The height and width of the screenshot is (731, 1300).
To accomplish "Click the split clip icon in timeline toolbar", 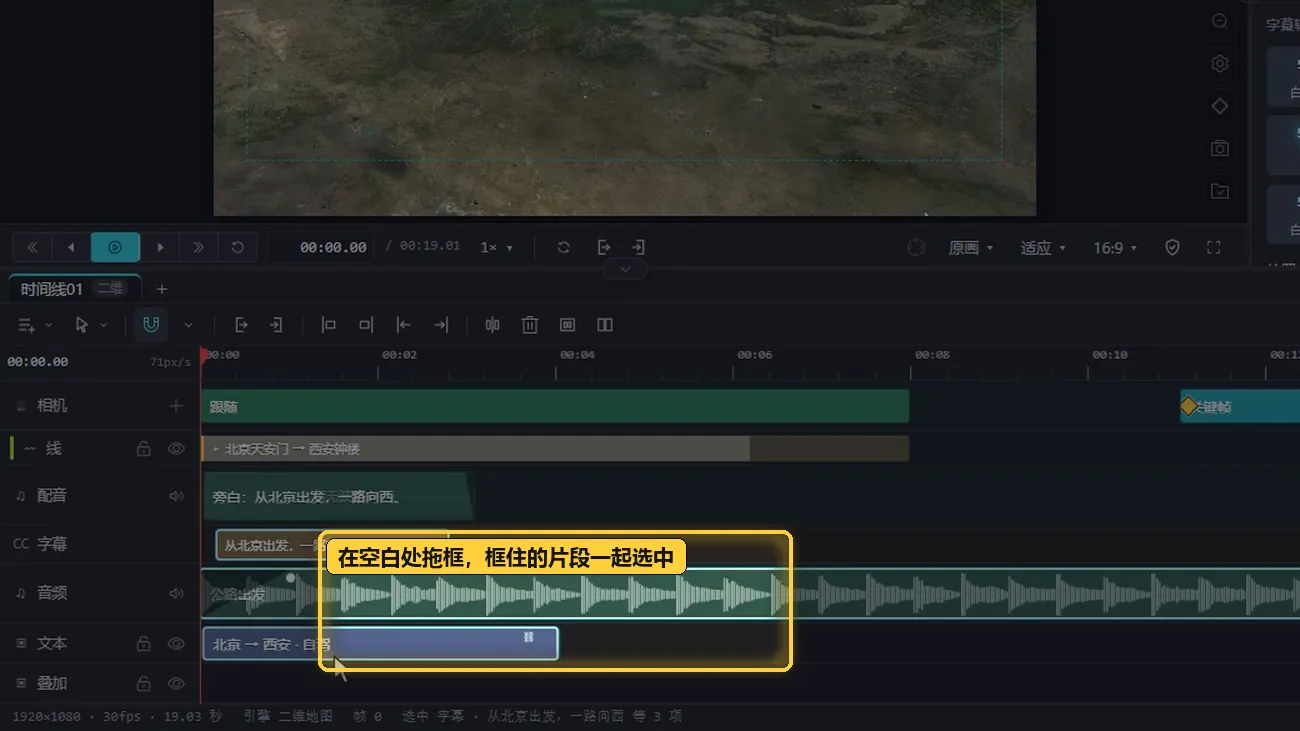I will pos(492,325).
